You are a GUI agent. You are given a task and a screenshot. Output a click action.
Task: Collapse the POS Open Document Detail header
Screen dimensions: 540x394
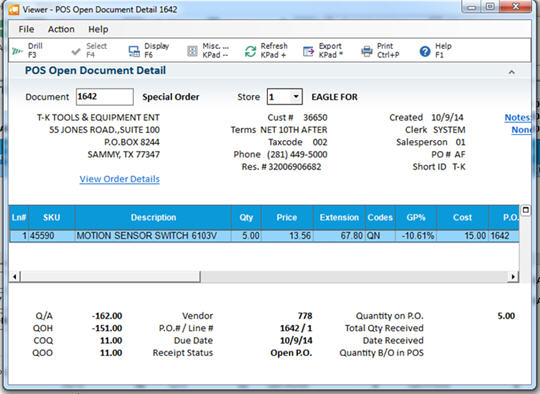(512, 72)
